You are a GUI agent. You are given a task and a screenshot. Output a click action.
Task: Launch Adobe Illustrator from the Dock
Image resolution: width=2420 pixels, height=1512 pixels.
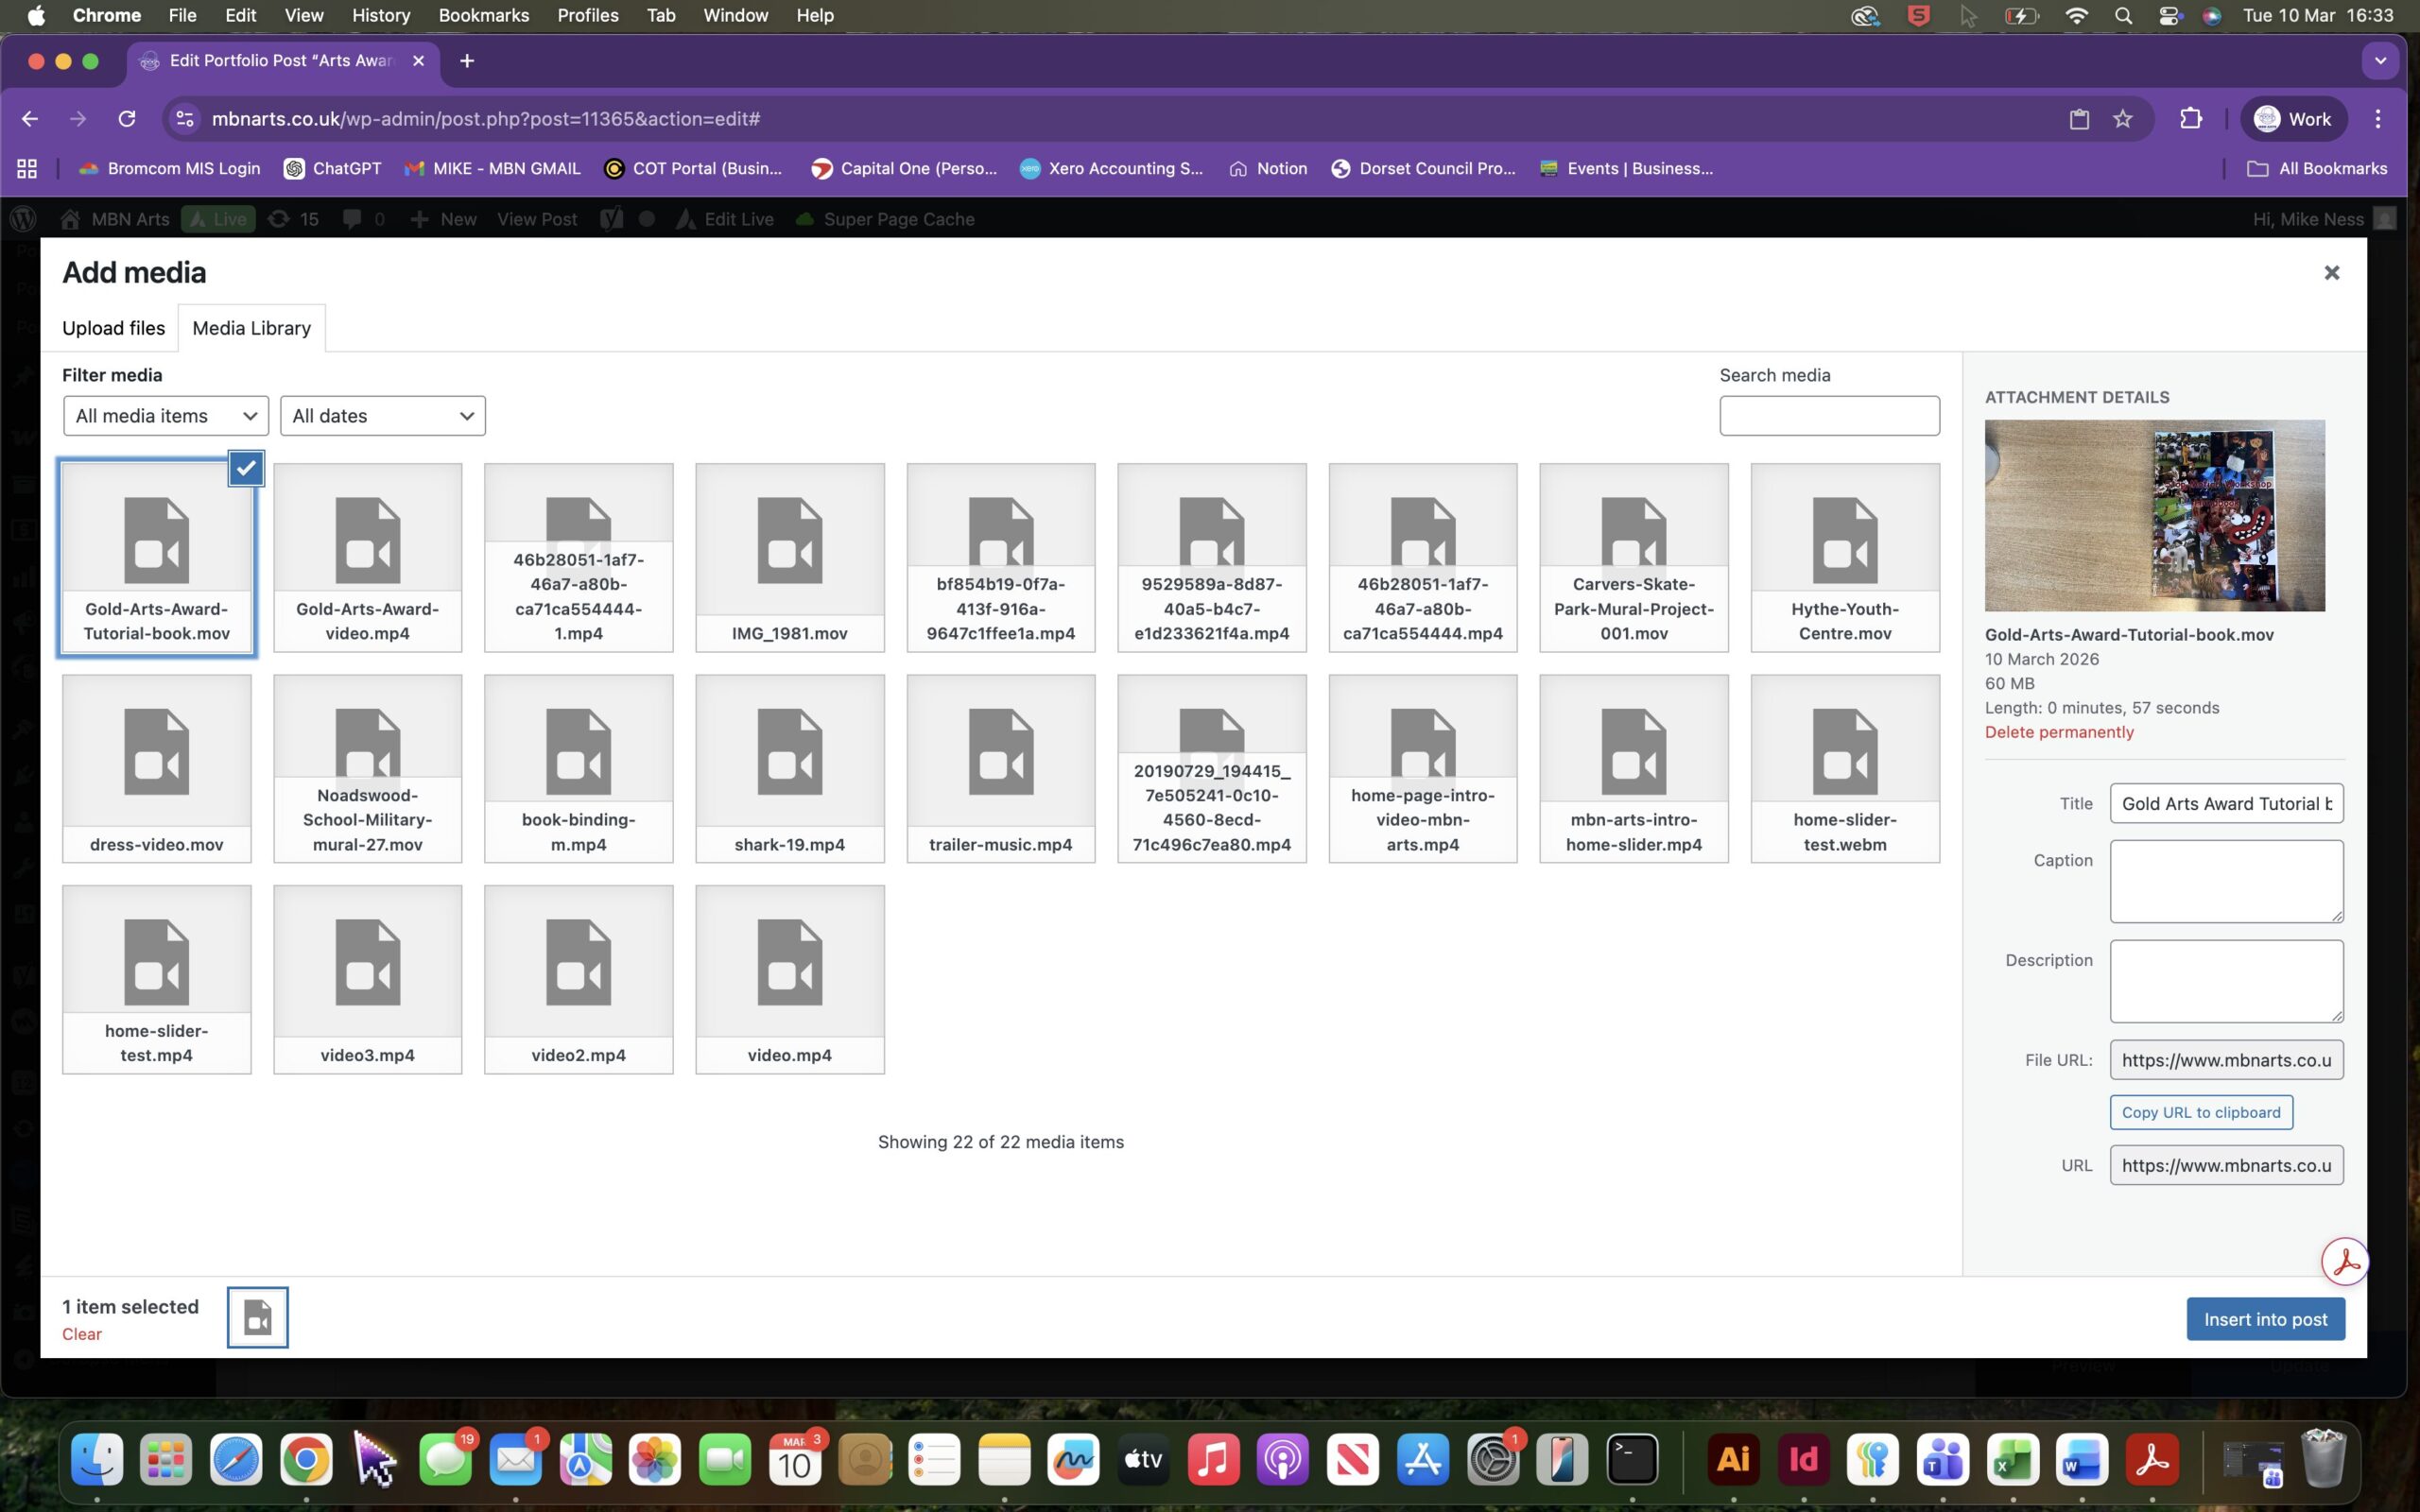(1733, 1460)
